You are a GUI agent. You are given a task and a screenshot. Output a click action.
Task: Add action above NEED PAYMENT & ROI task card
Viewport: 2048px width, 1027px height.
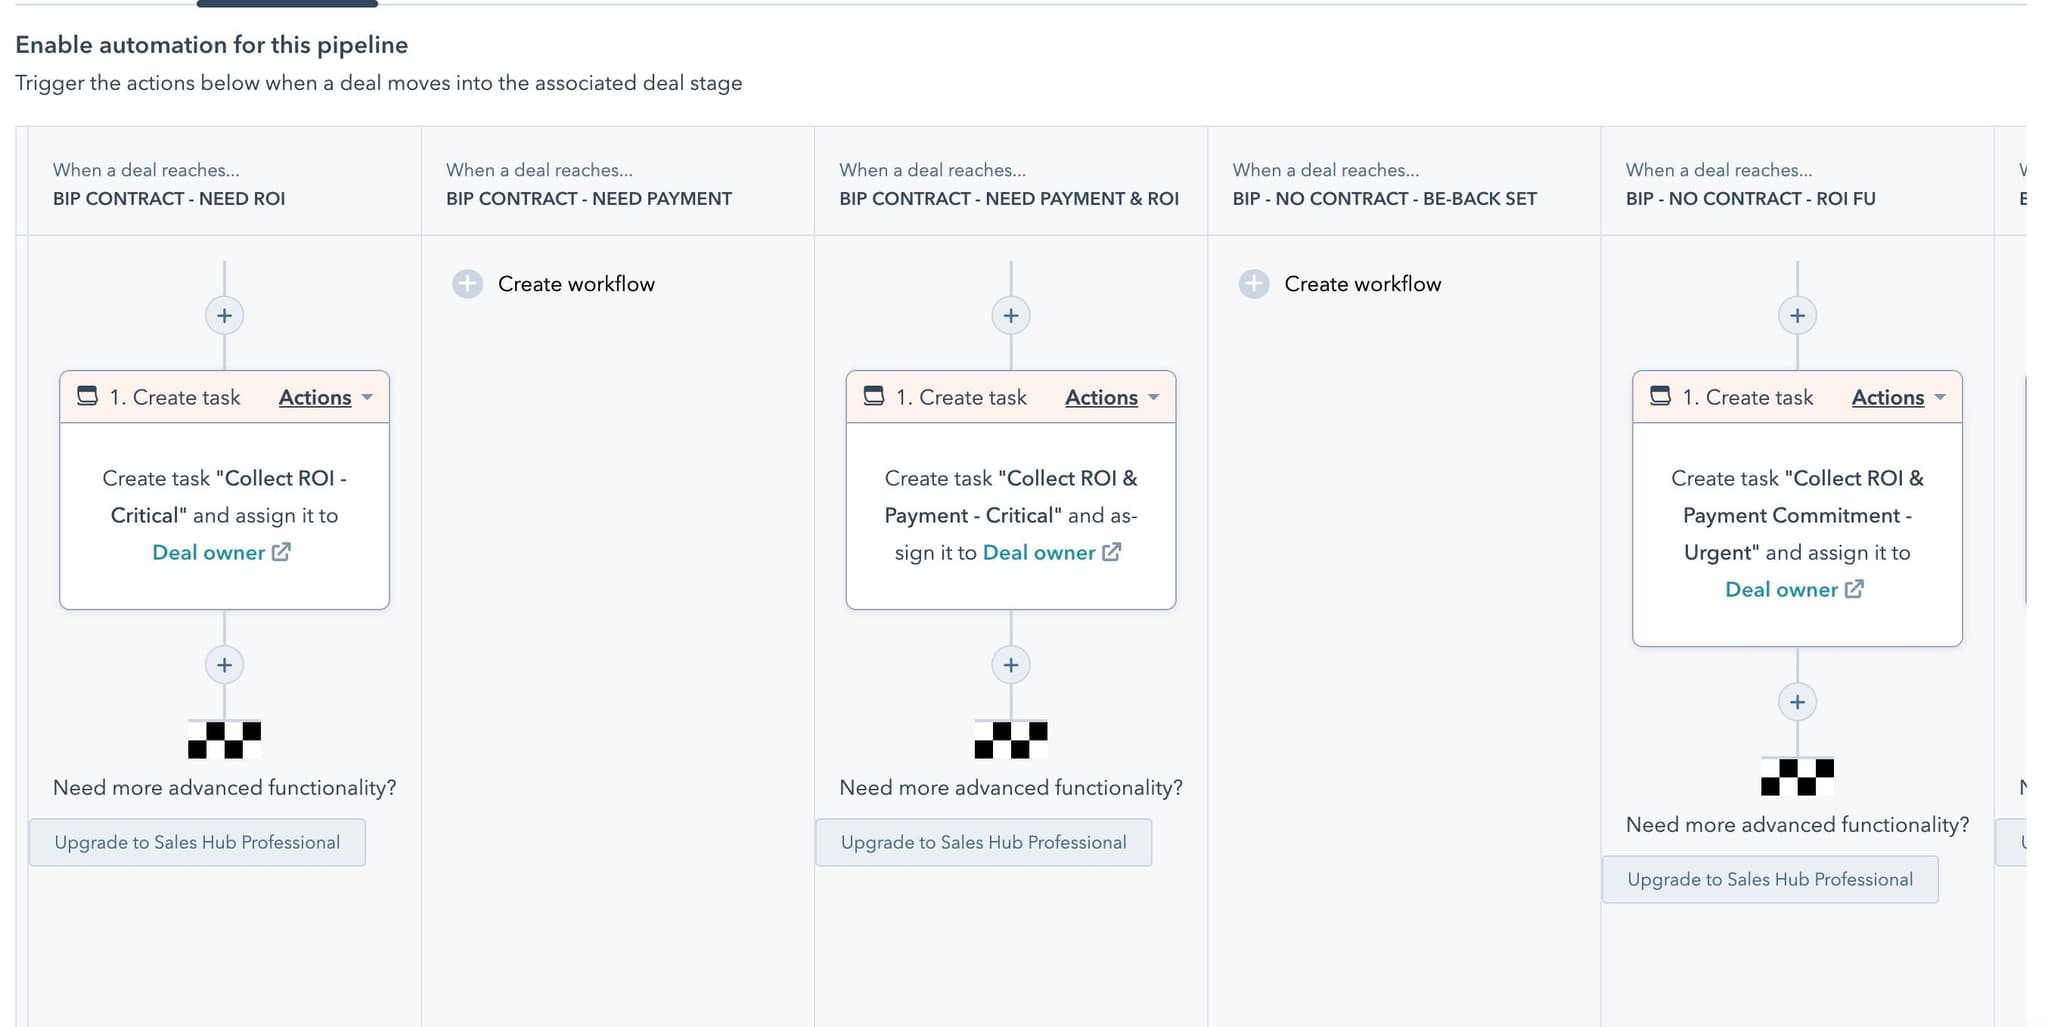[1011, 316]
